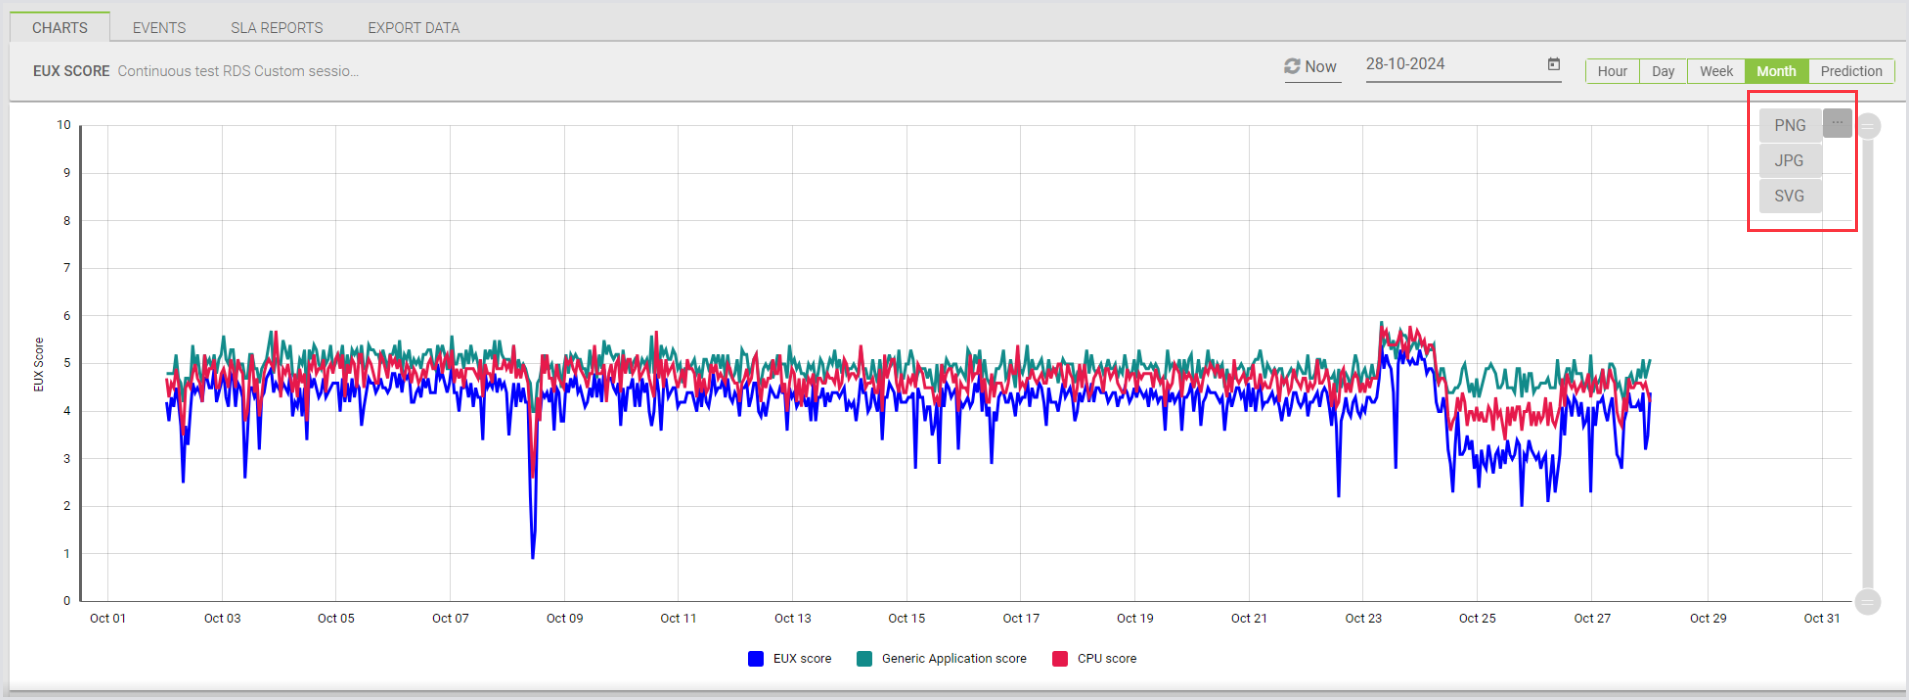Click the blue EUX score legend marker
The image size is (1909, 700).
pos(756,658)
